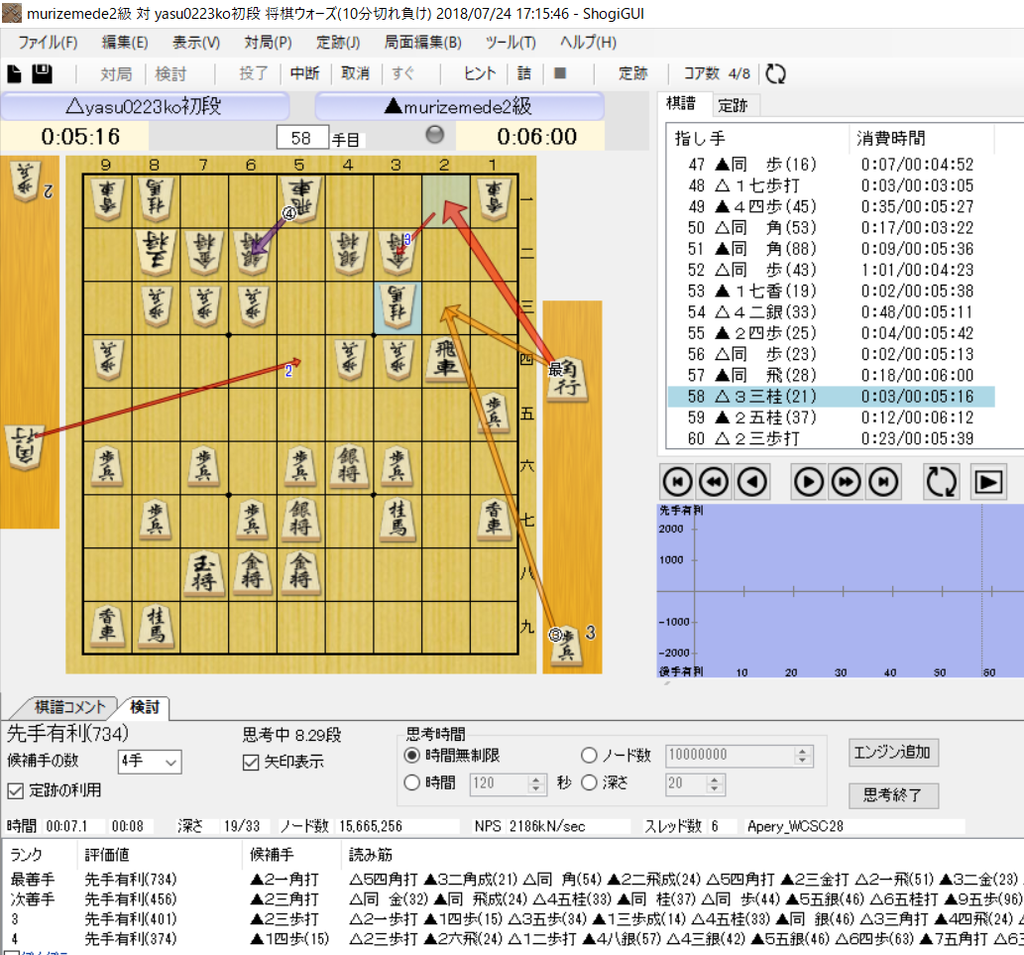
Task: Click エンジン追加 button
Action: (x=892, y=753)
